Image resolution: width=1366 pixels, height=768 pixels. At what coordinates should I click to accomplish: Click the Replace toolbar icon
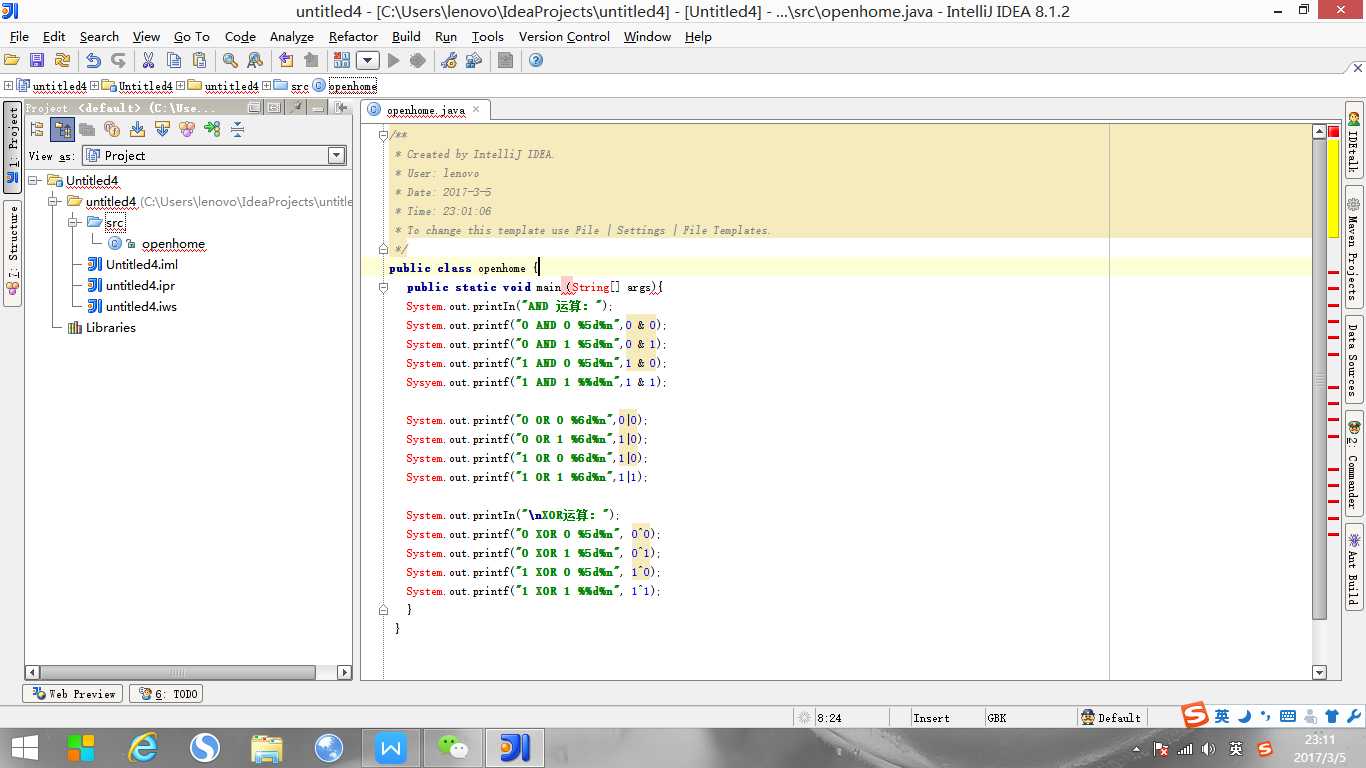255,60
